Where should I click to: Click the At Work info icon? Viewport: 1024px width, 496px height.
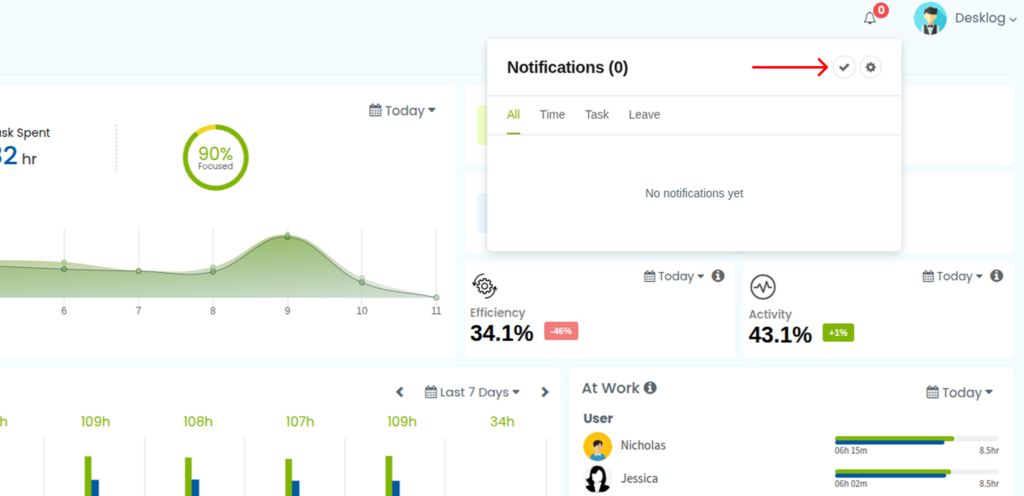pos(650,388)
